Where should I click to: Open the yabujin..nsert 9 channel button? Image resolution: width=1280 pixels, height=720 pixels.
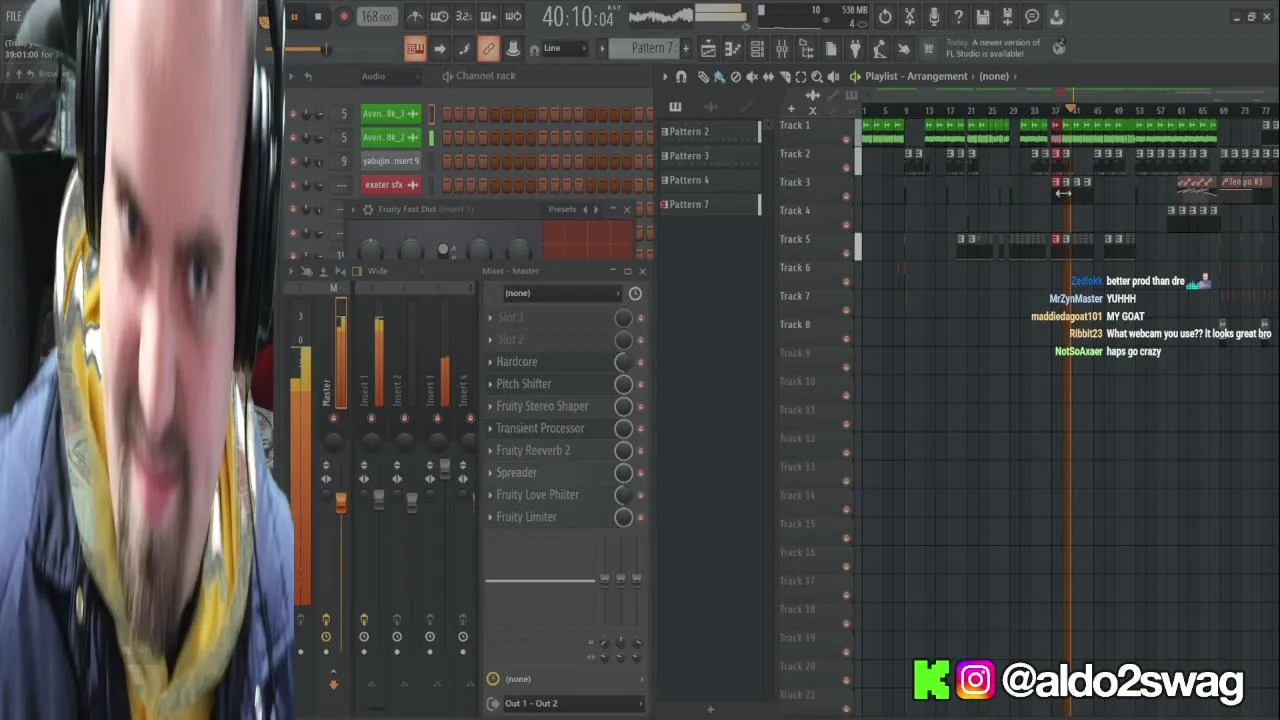tap(391, 161)
